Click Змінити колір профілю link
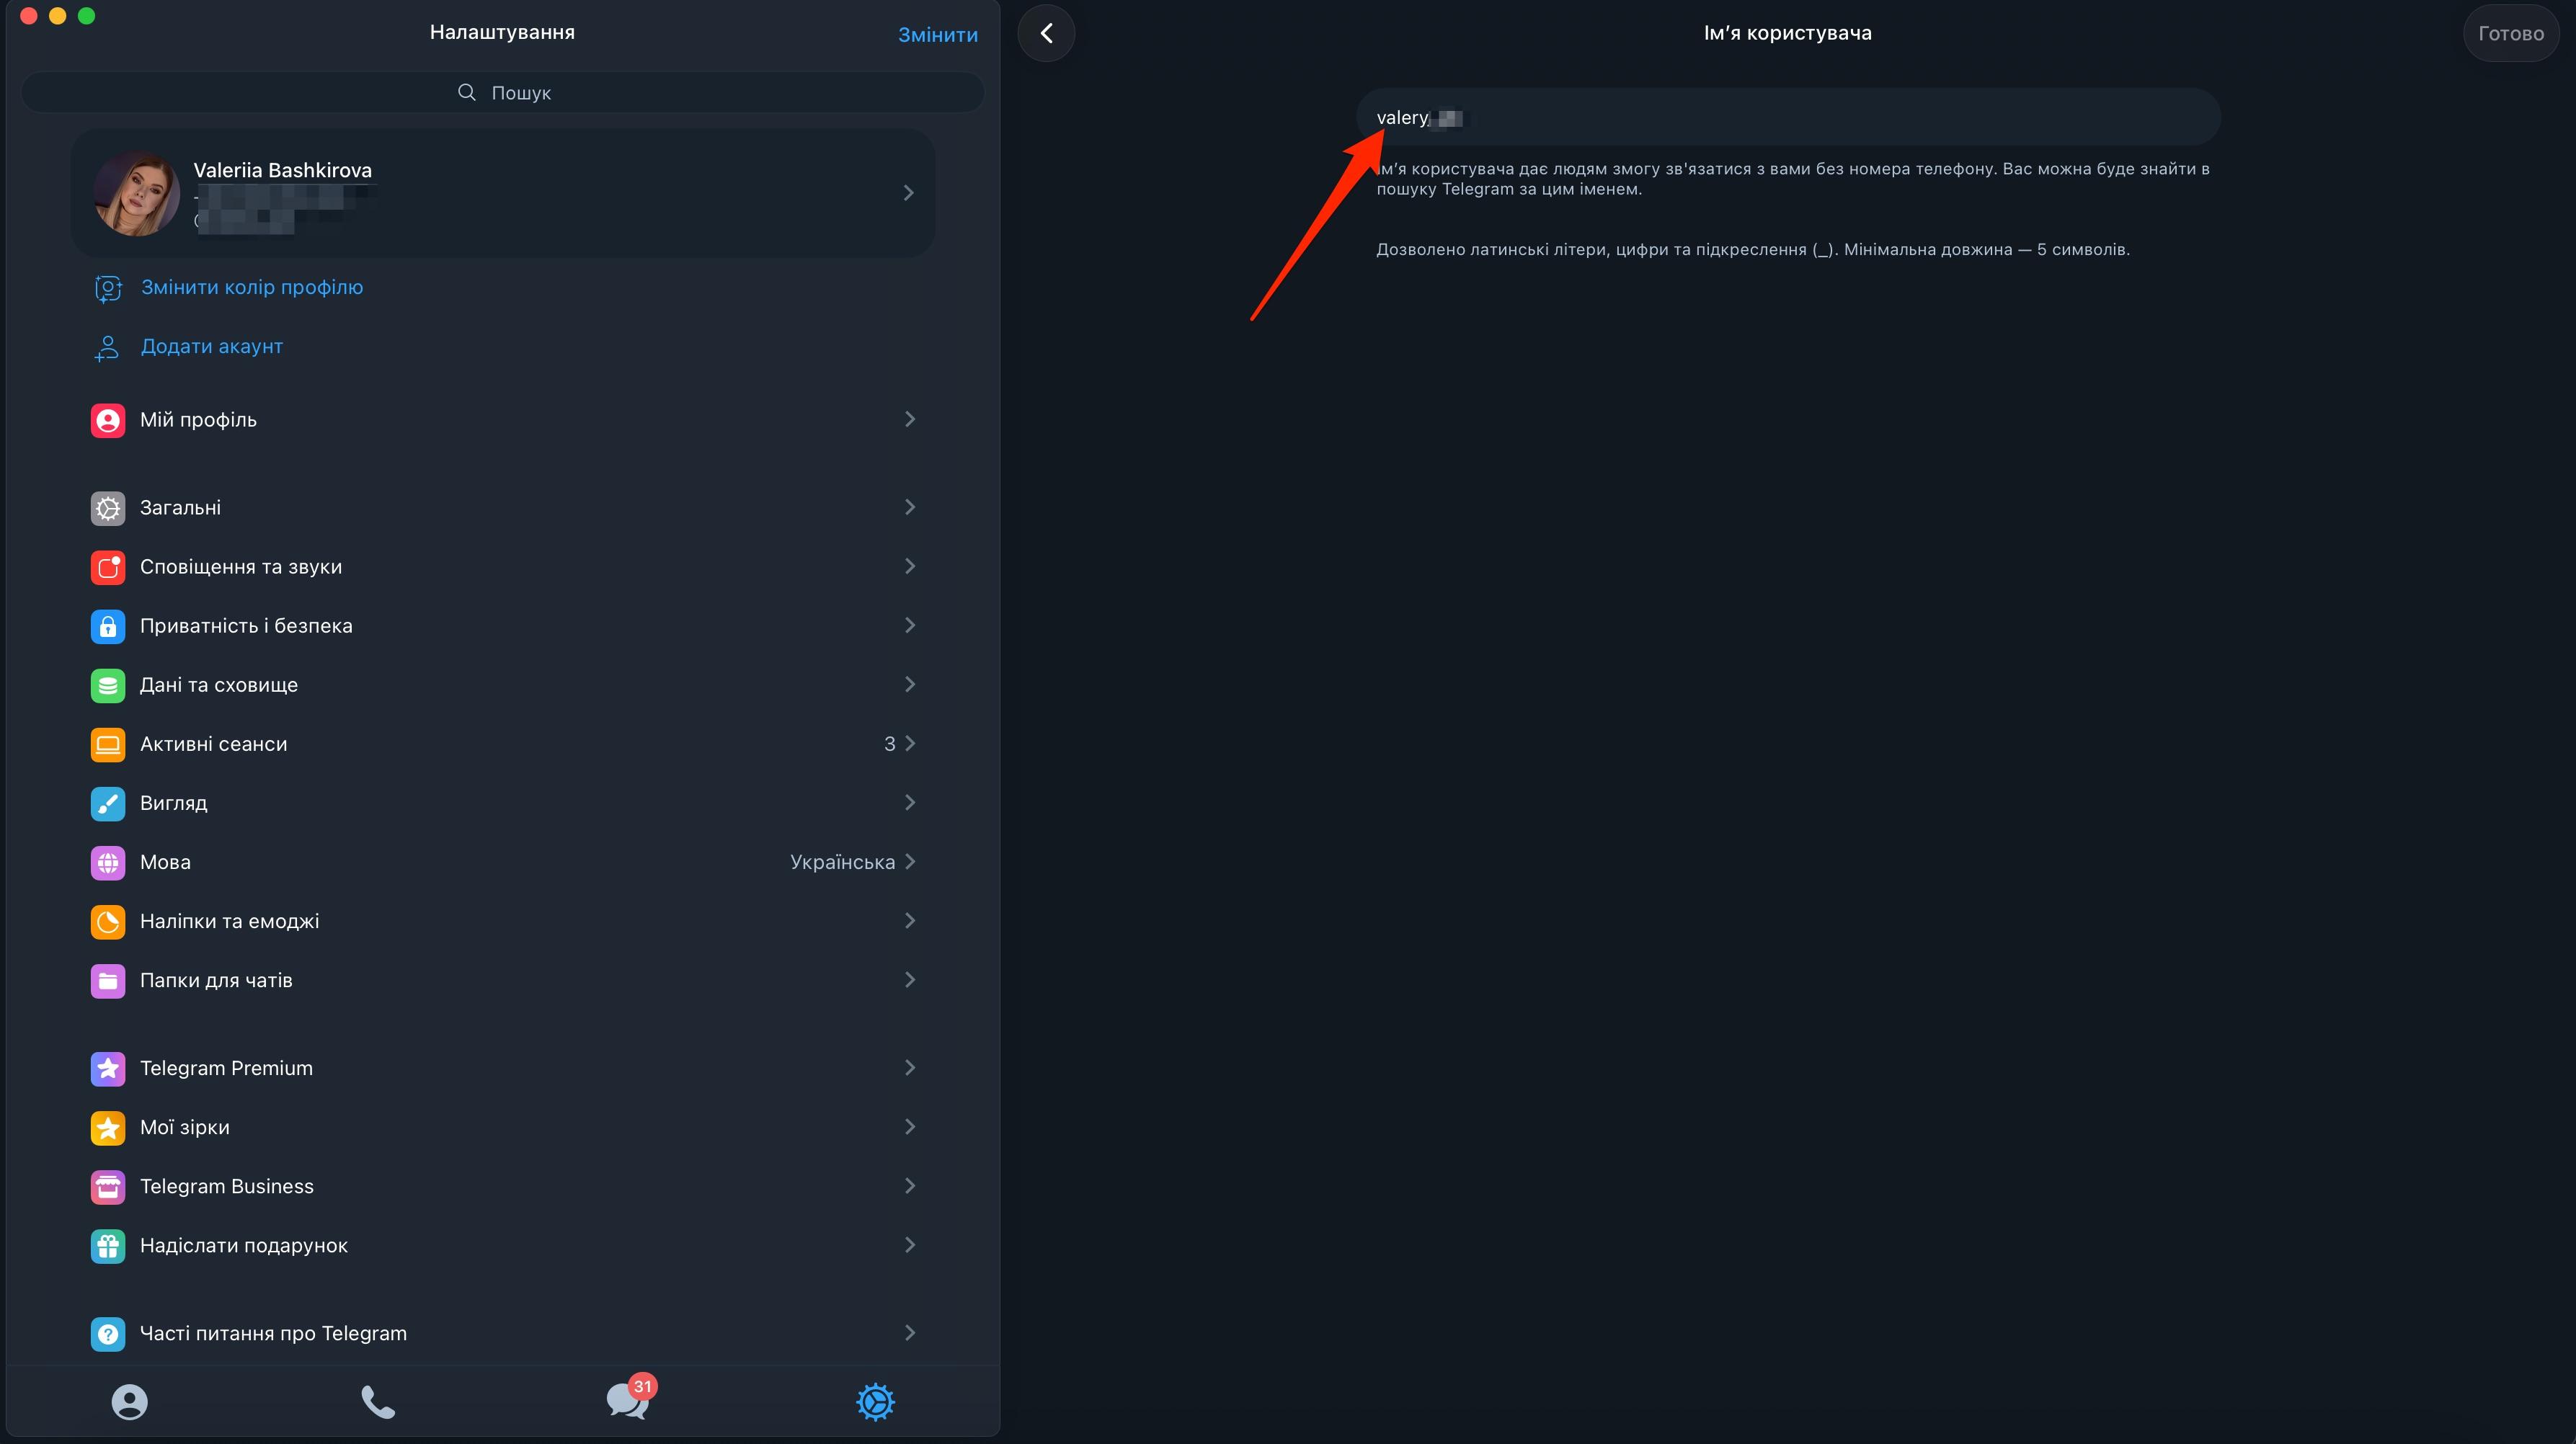The height and width of the screenshot is (1444, 2576). click(252, 287)
